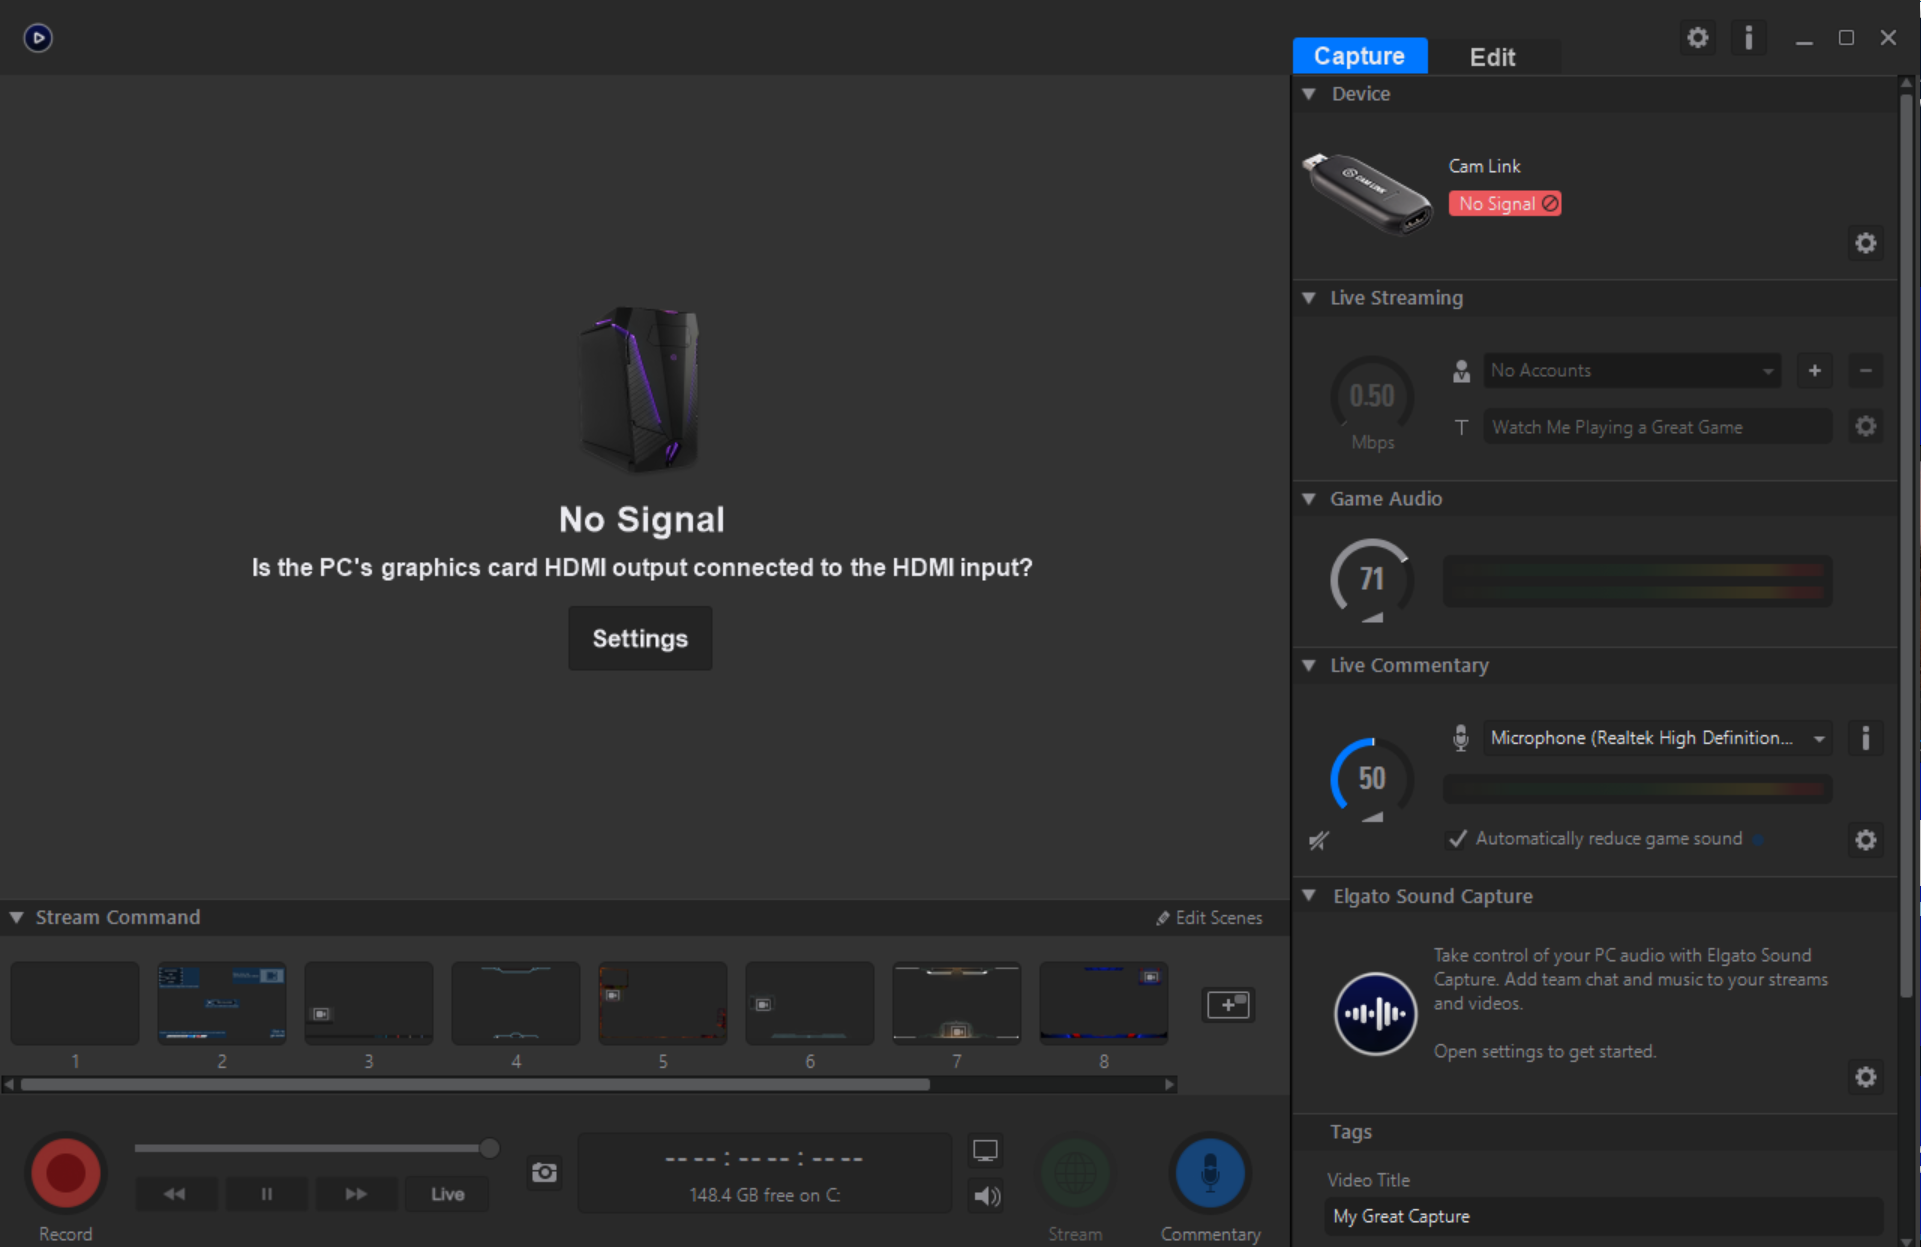The height and width of the screenshot is (1247, 1921).
Task: Select scene thumbnail 1
Action: 75,1004
